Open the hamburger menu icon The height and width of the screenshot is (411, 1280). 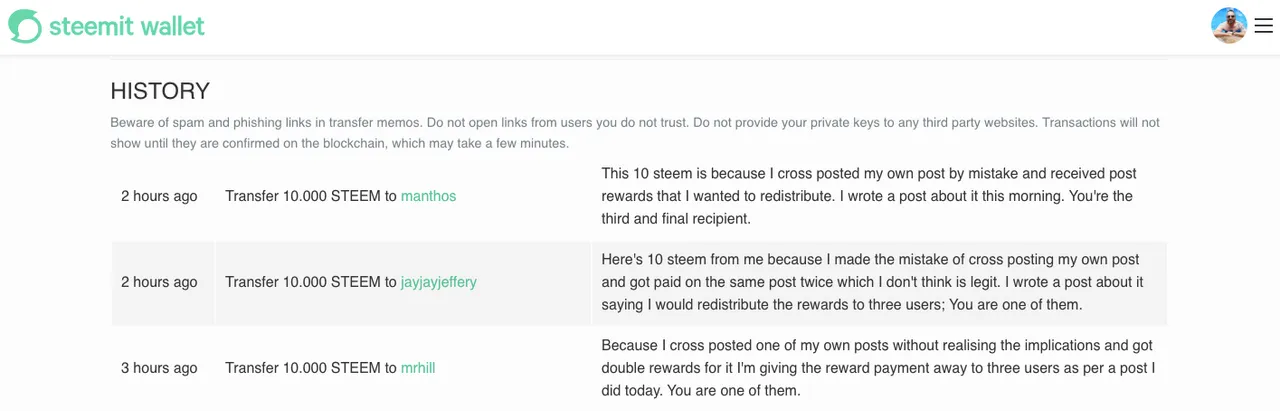pyautogui.click(x=1263, y=26)
